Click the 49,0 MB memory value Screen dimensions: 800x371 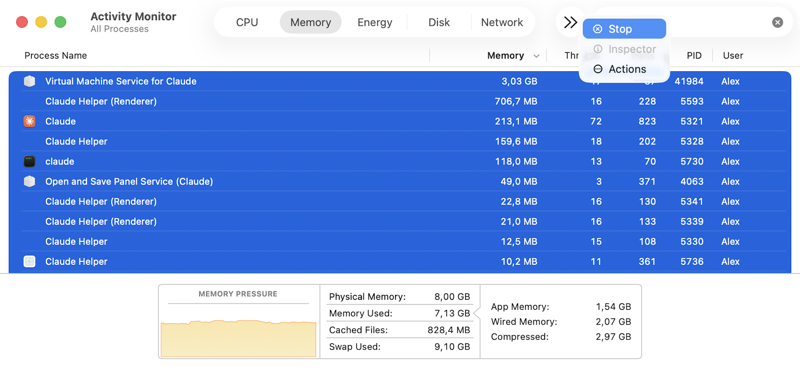519,181
